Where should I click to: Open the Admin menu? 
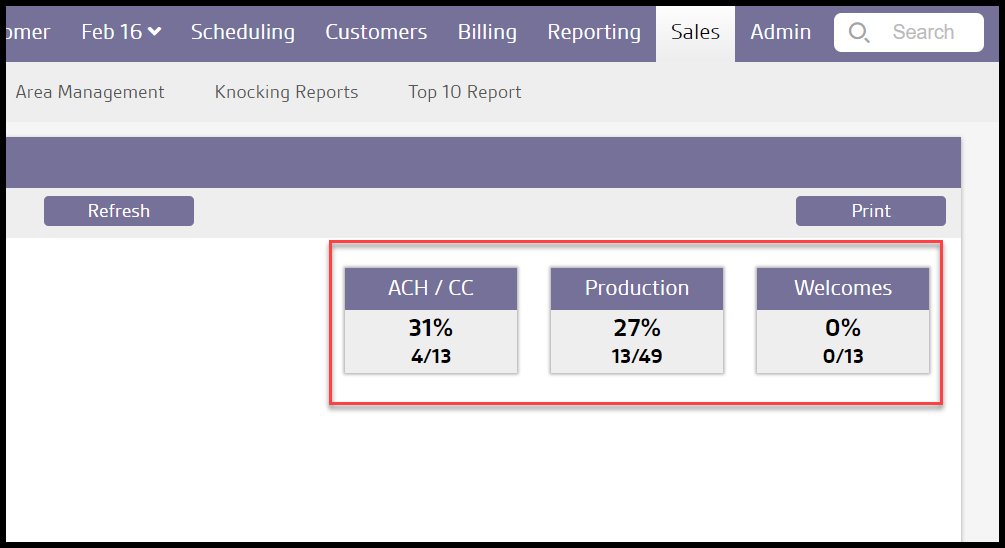pyautogui.click(x=781, y=32)
